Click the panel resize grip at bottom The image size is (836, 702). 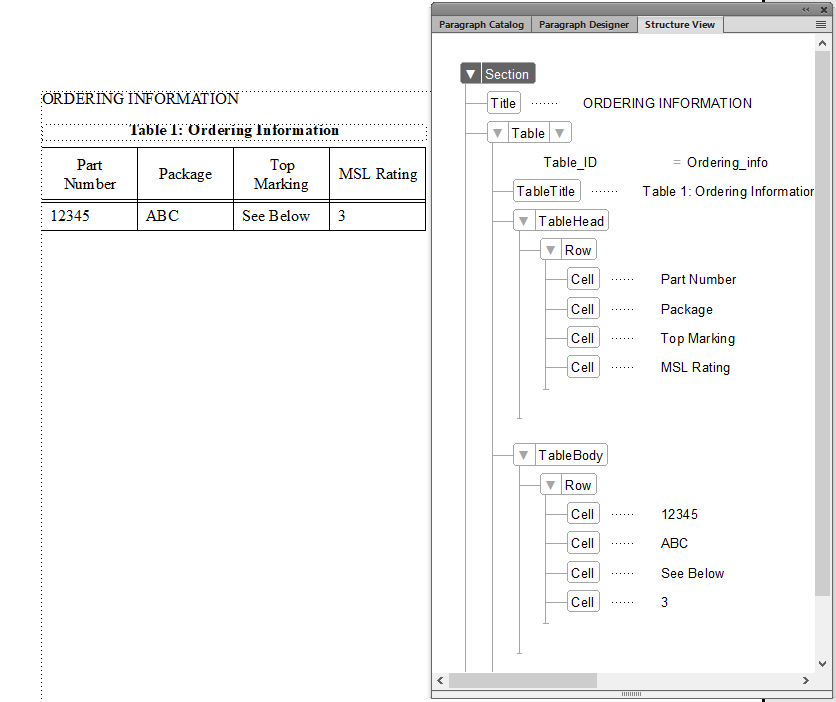point(631,694)
